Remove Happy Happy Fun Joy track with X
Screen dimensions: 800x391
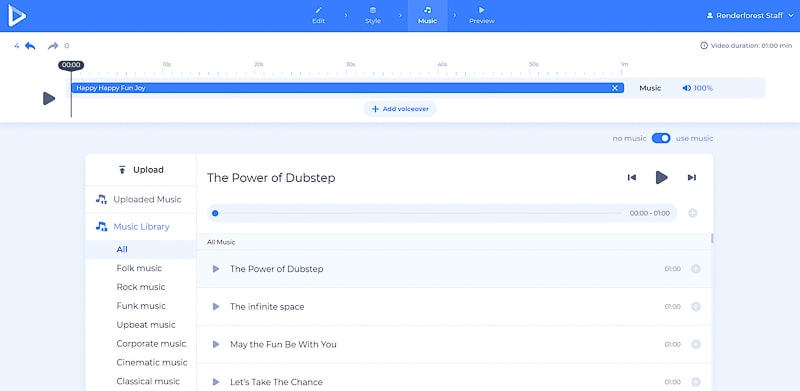pyautogui.click(x=615, y=88)
